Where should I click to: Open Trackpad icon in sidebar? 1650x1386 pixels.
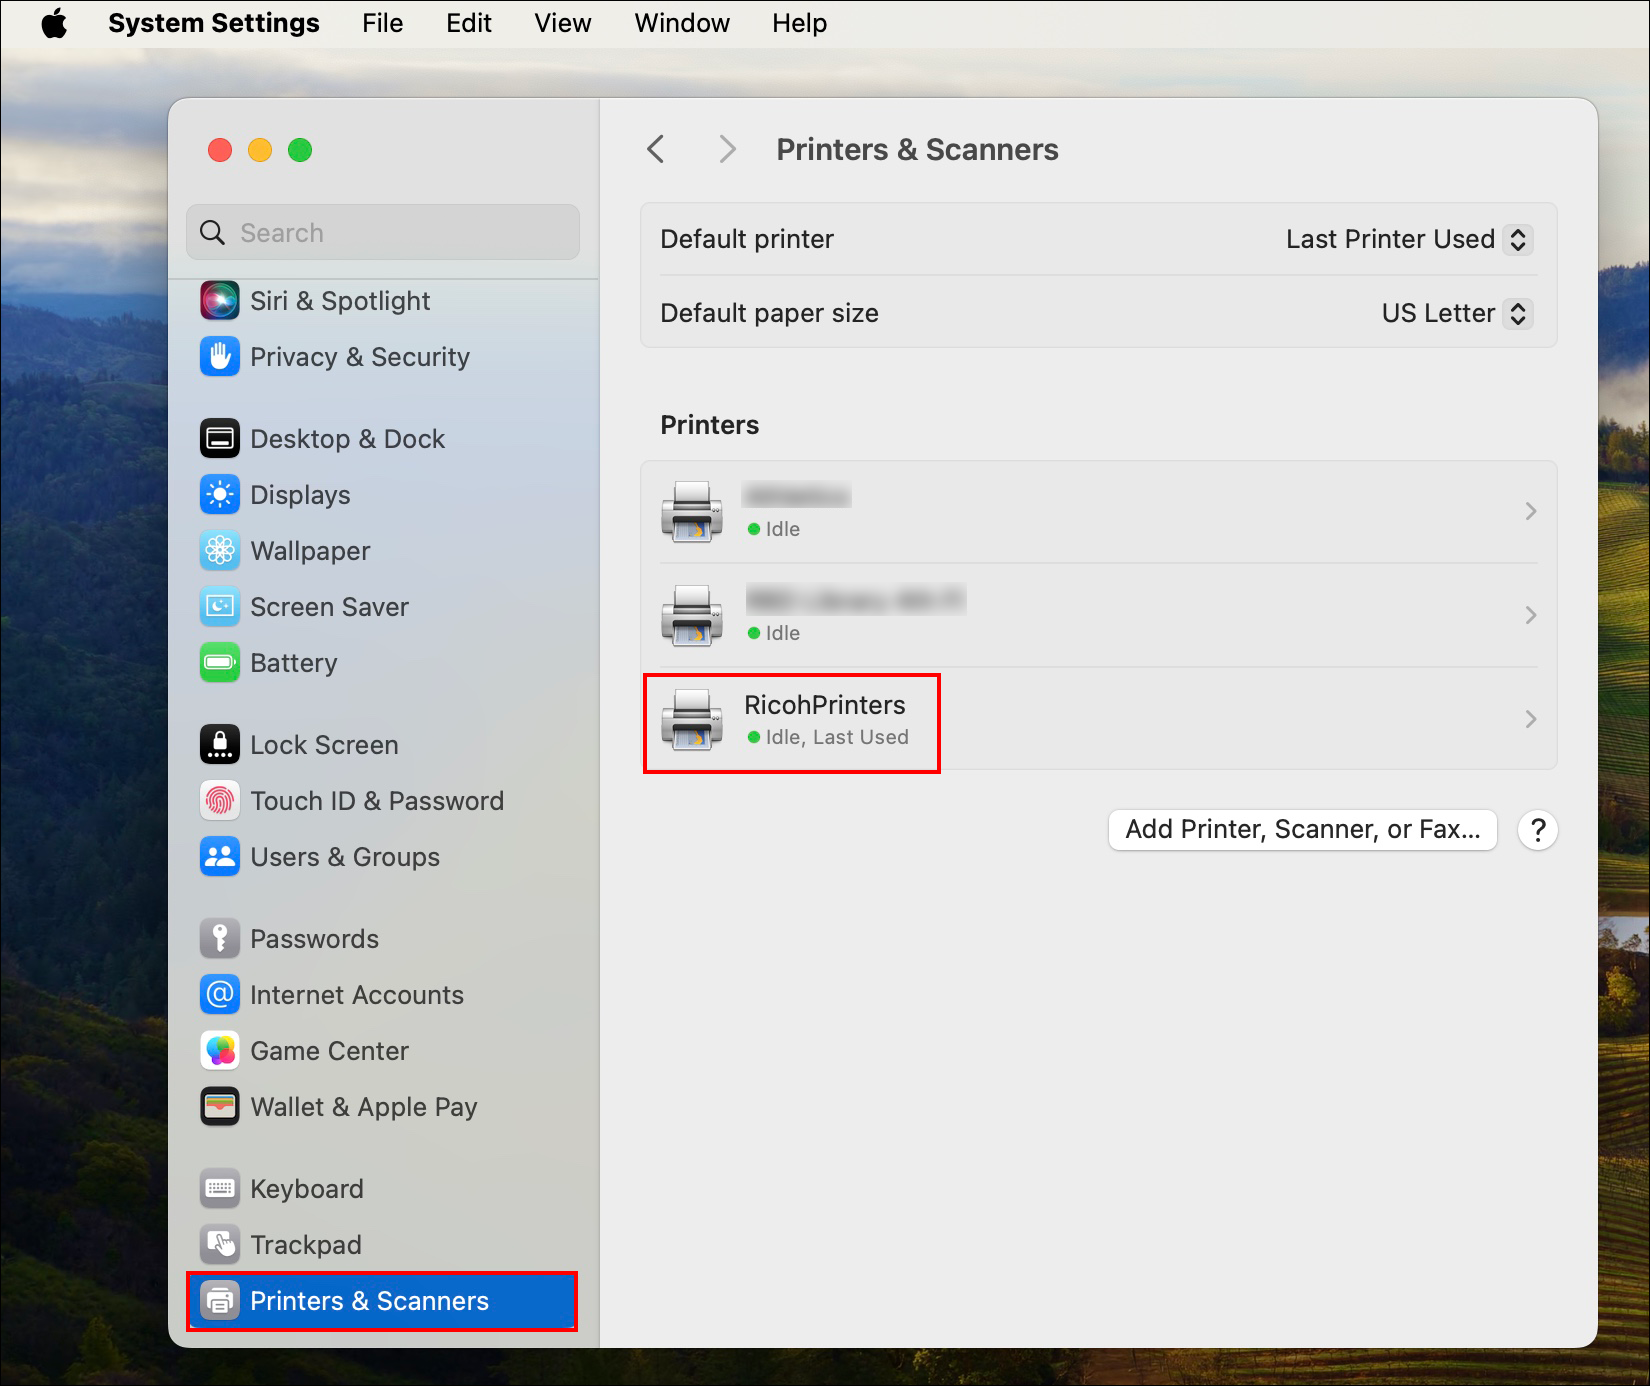click(x=220, y=1244)
